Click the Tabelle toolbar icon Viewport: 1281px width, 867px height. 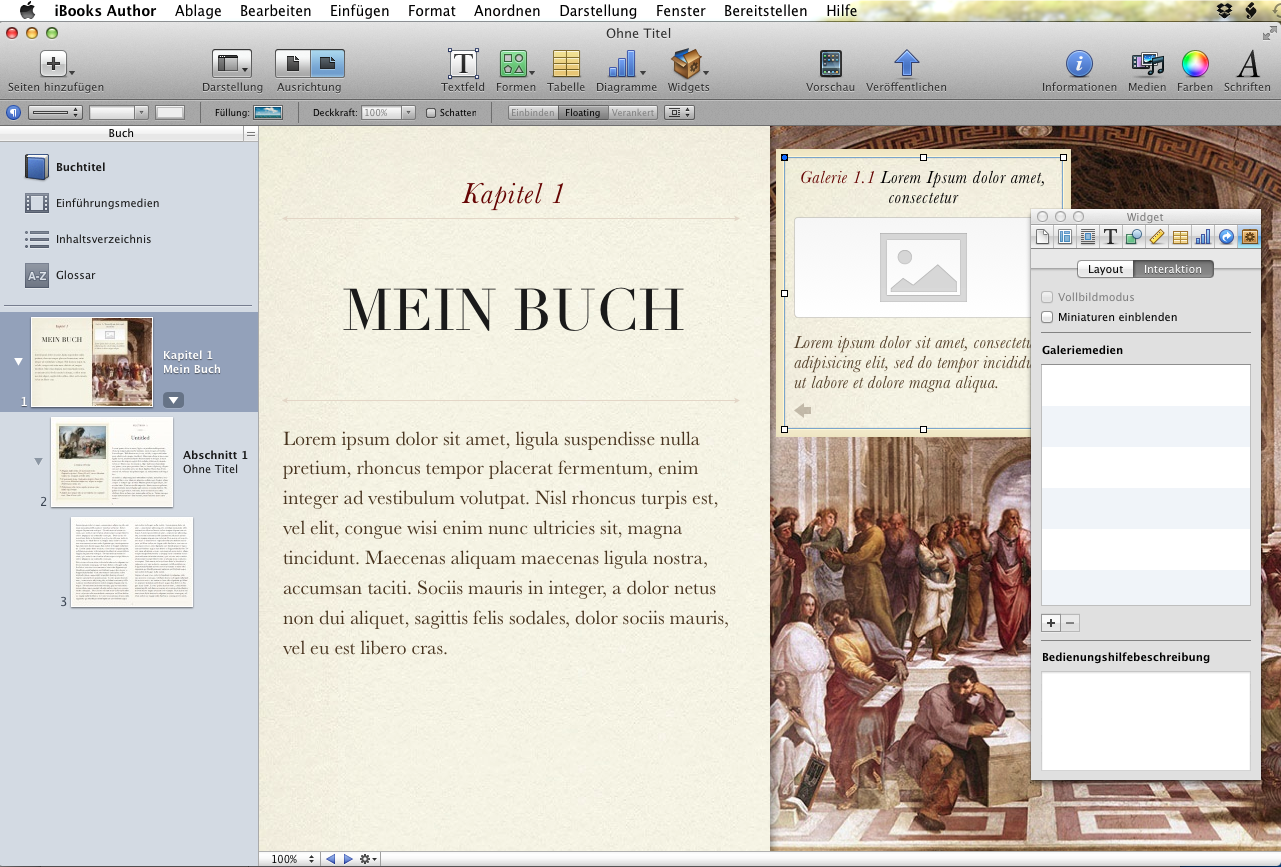tap(566, 65)
